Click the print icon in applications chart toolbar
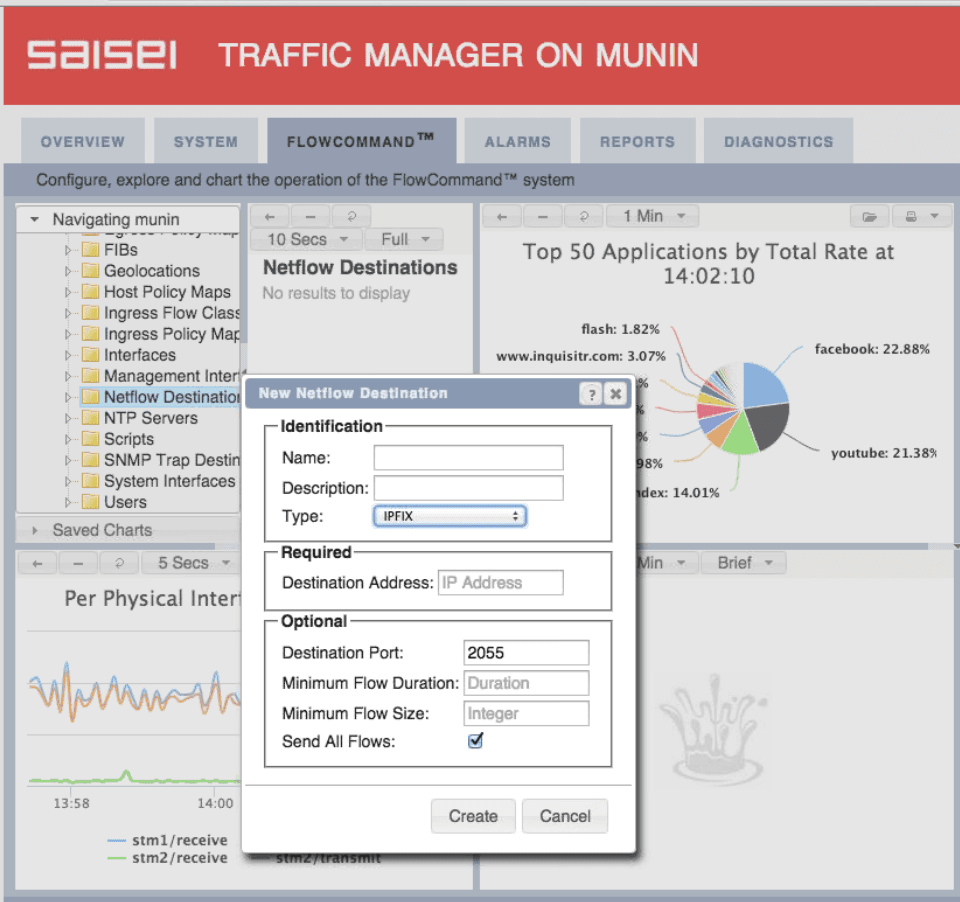The image size is (960, 902). click(911, 217)
